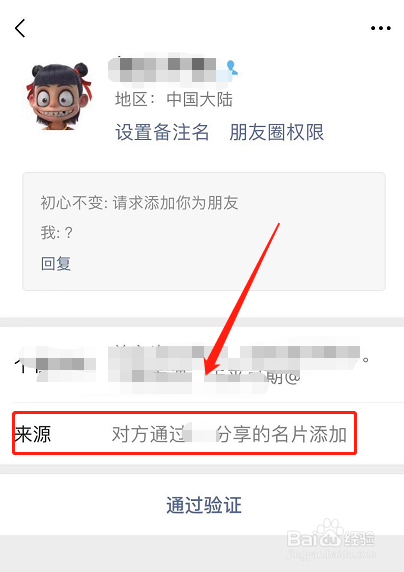Tap 分享的名片添加 source description text
Screen dimensions: 404x572
coord(281,434)
